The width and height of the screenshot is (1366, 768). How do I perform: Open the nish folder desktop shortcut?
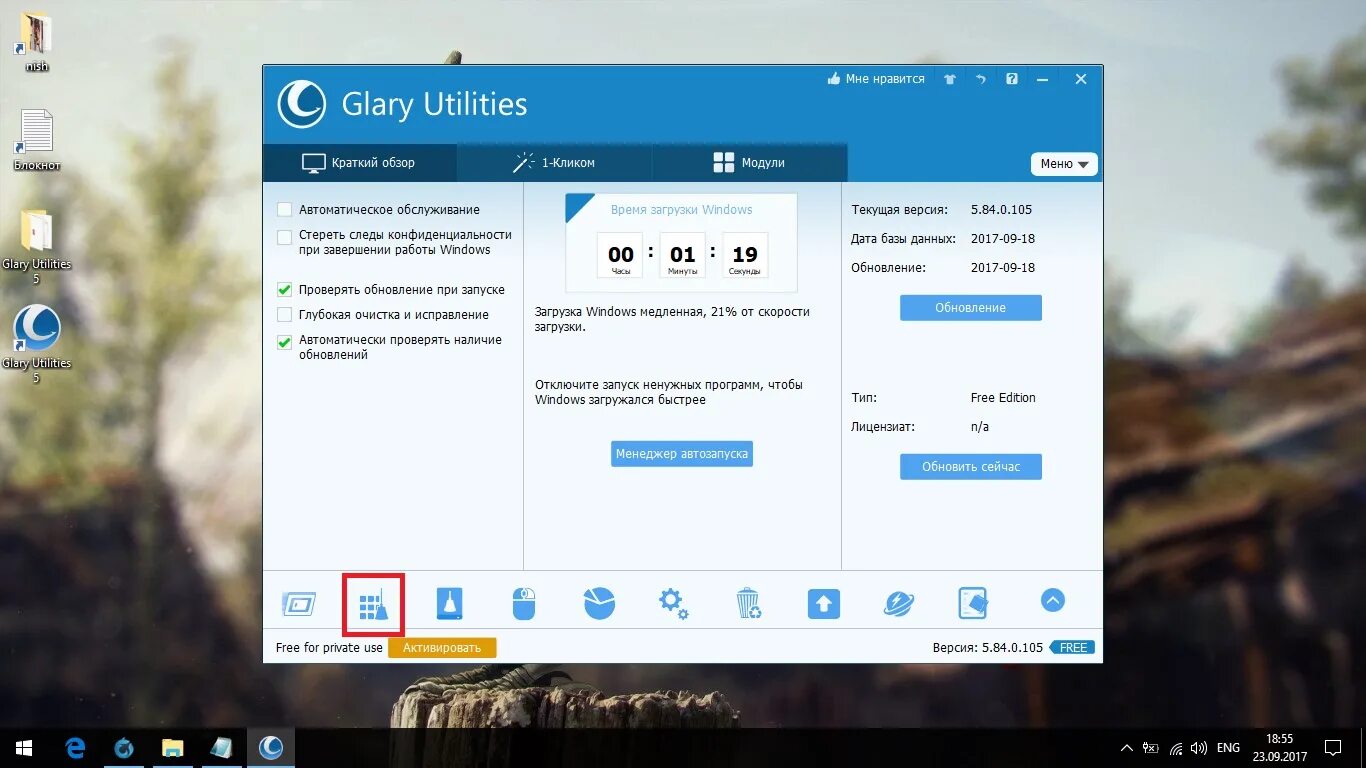(37, 44)
